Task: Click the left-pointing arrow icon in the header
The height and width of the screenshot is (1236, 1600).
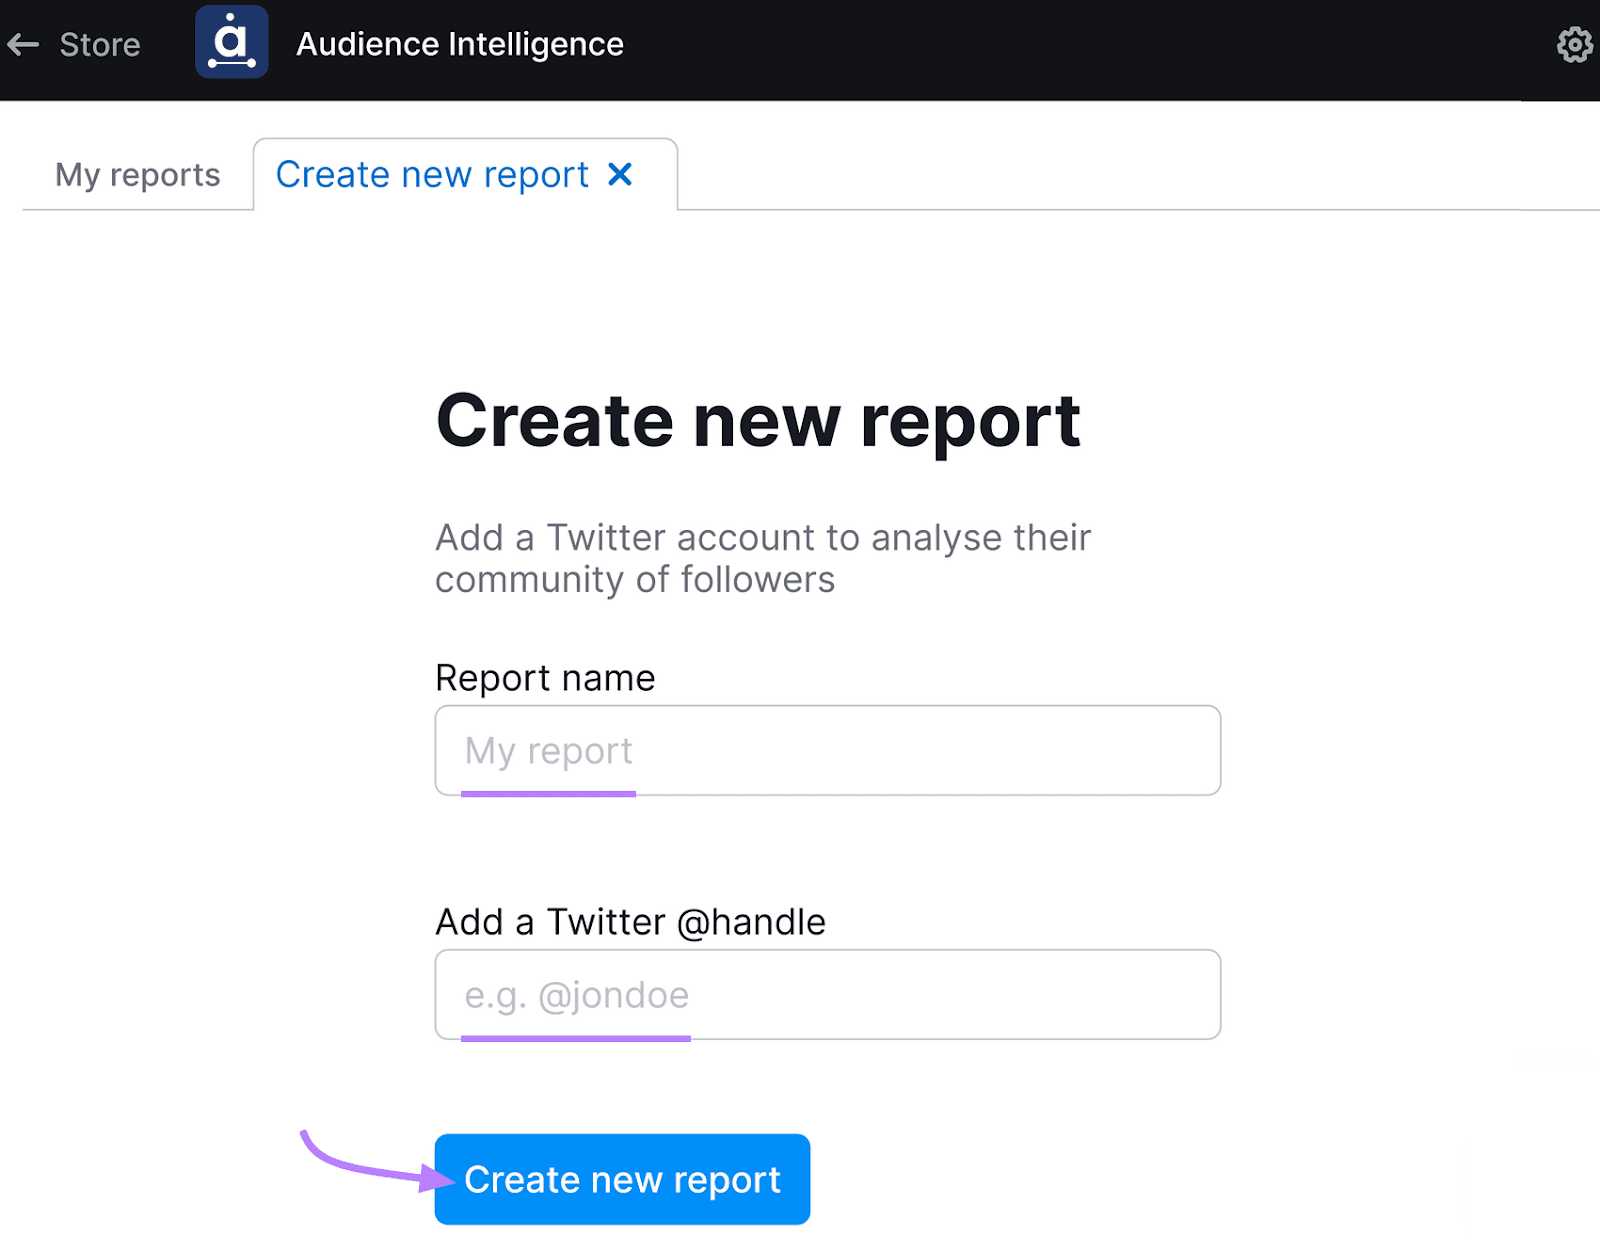Action: point(24,43)
